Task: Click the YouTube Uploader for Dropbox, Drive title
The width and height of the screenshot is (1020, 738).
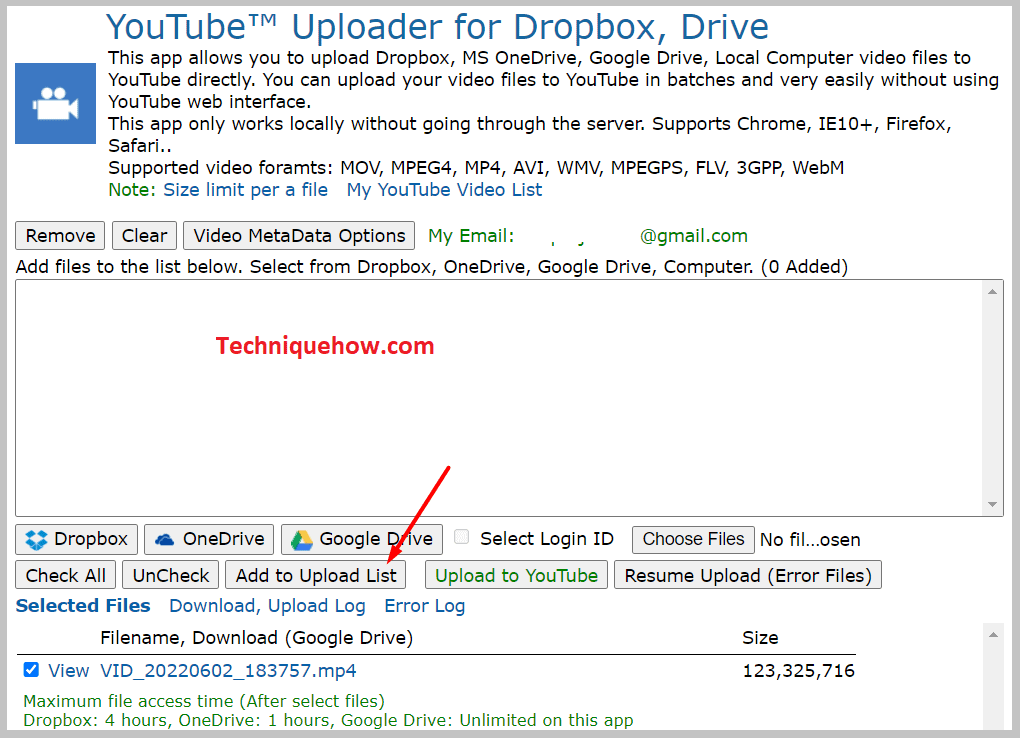Action: 437,27
